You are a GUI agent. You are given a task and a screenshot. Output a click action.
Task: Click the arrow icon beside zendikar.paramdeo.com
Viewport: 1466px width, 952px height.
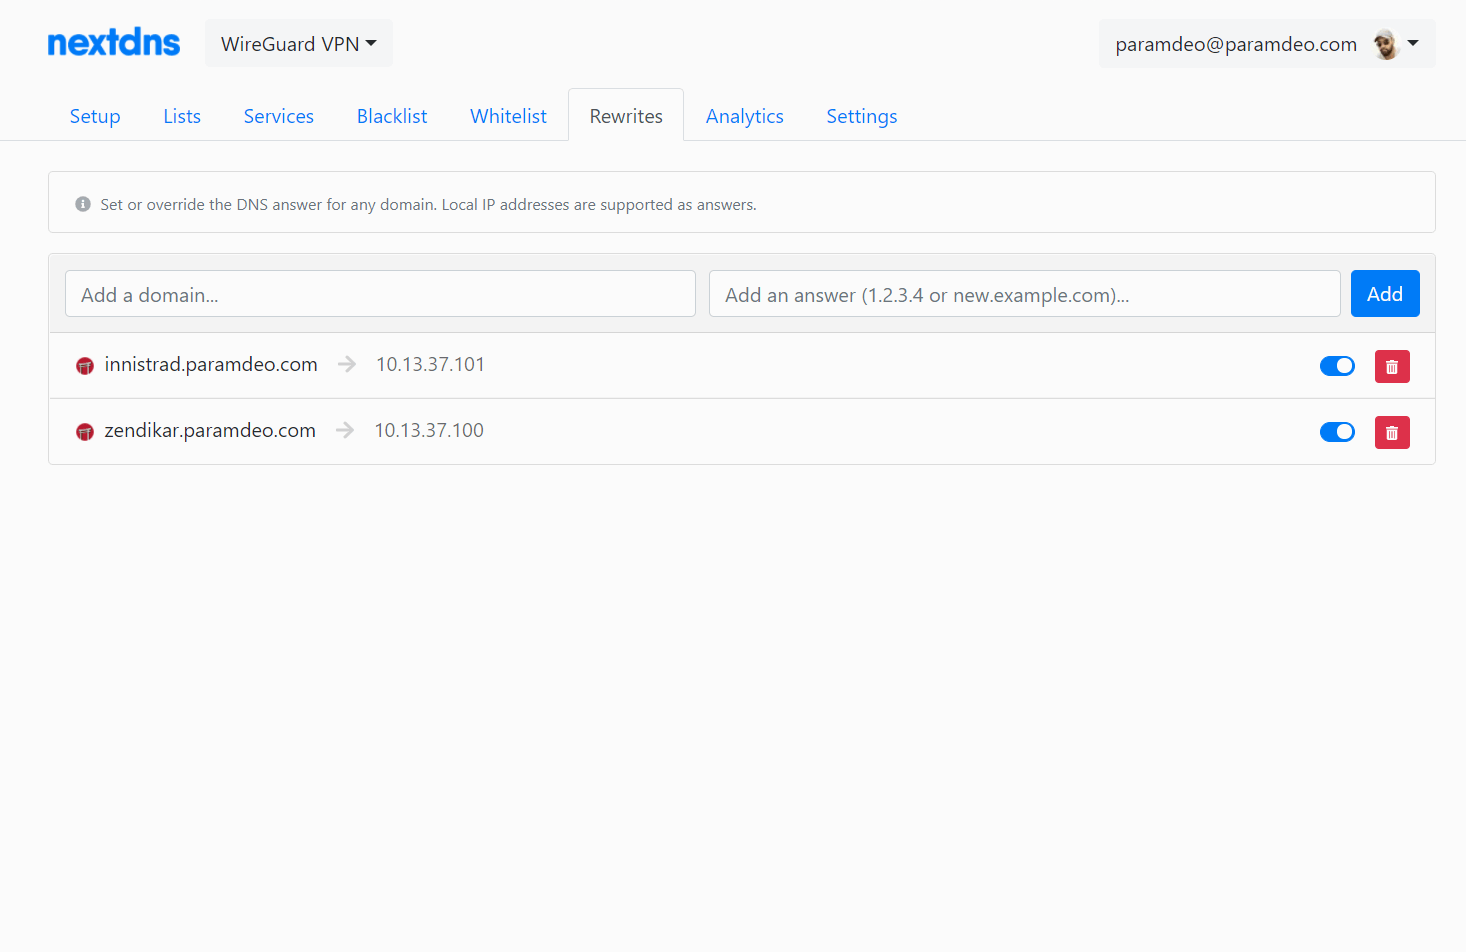point(345,430)
